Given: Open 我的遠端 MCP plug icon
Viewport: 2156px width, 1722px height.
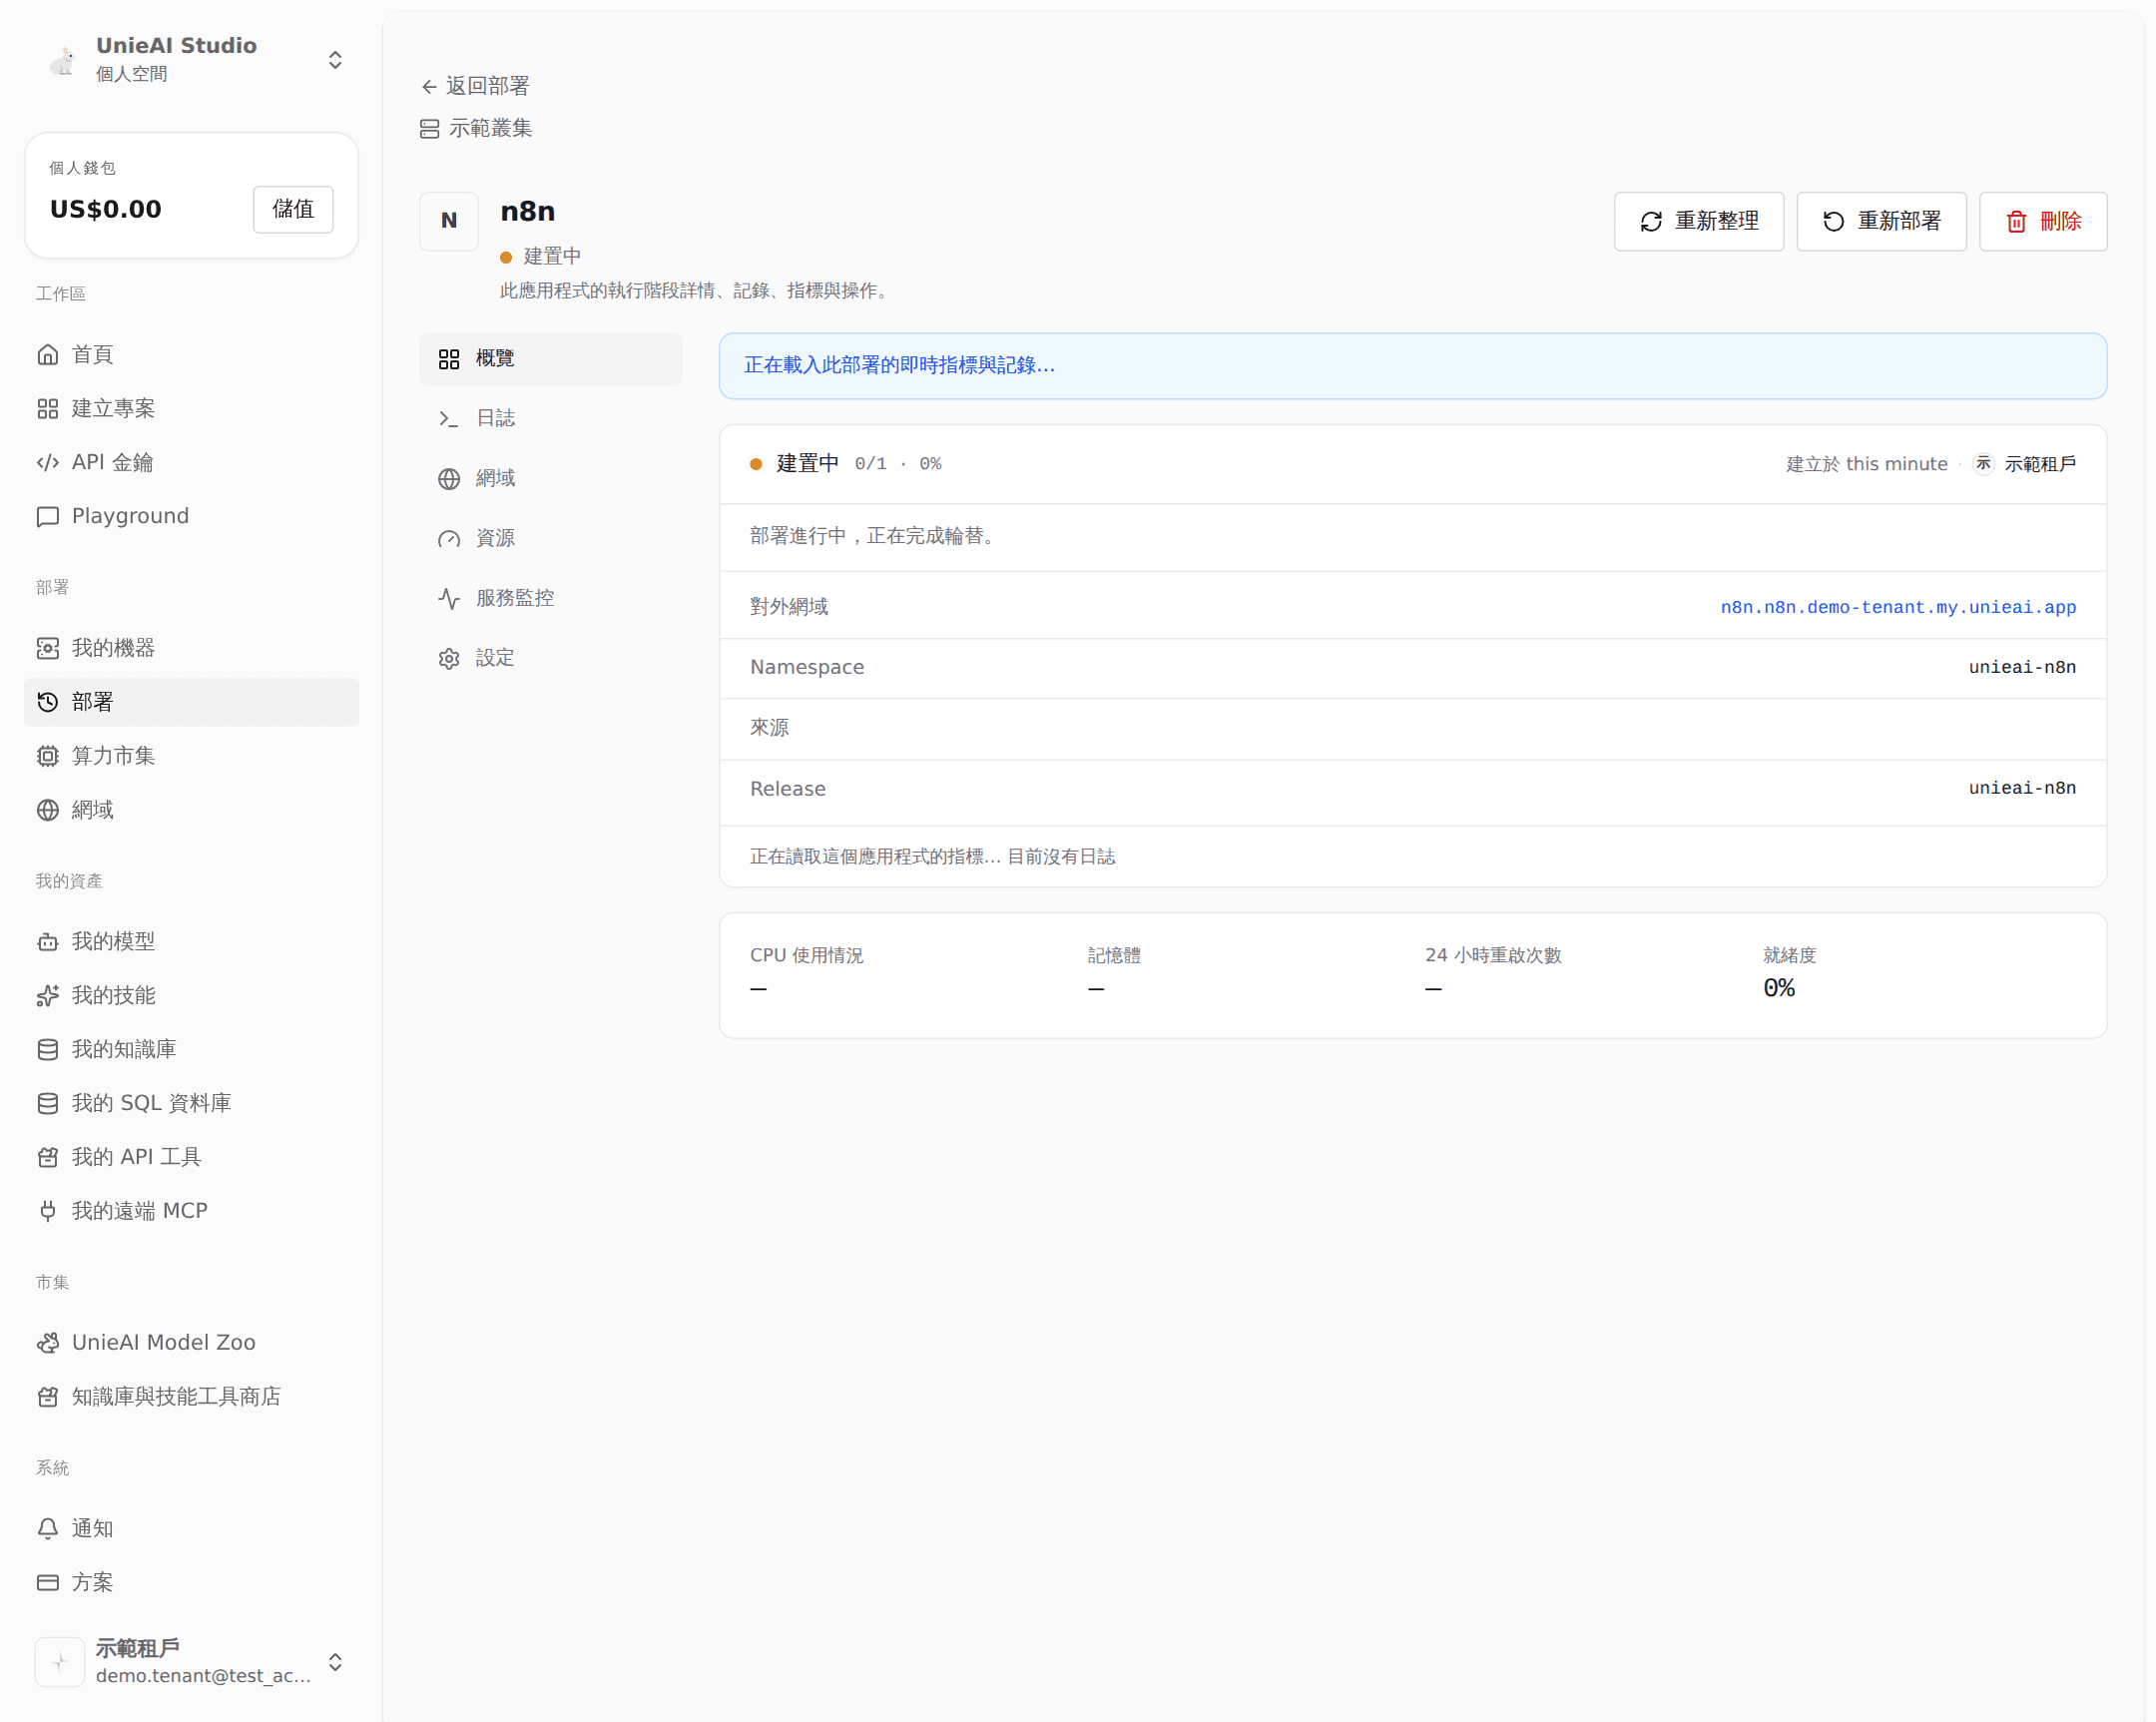Looking at the screenshot, I should [x=48, y=1211].
